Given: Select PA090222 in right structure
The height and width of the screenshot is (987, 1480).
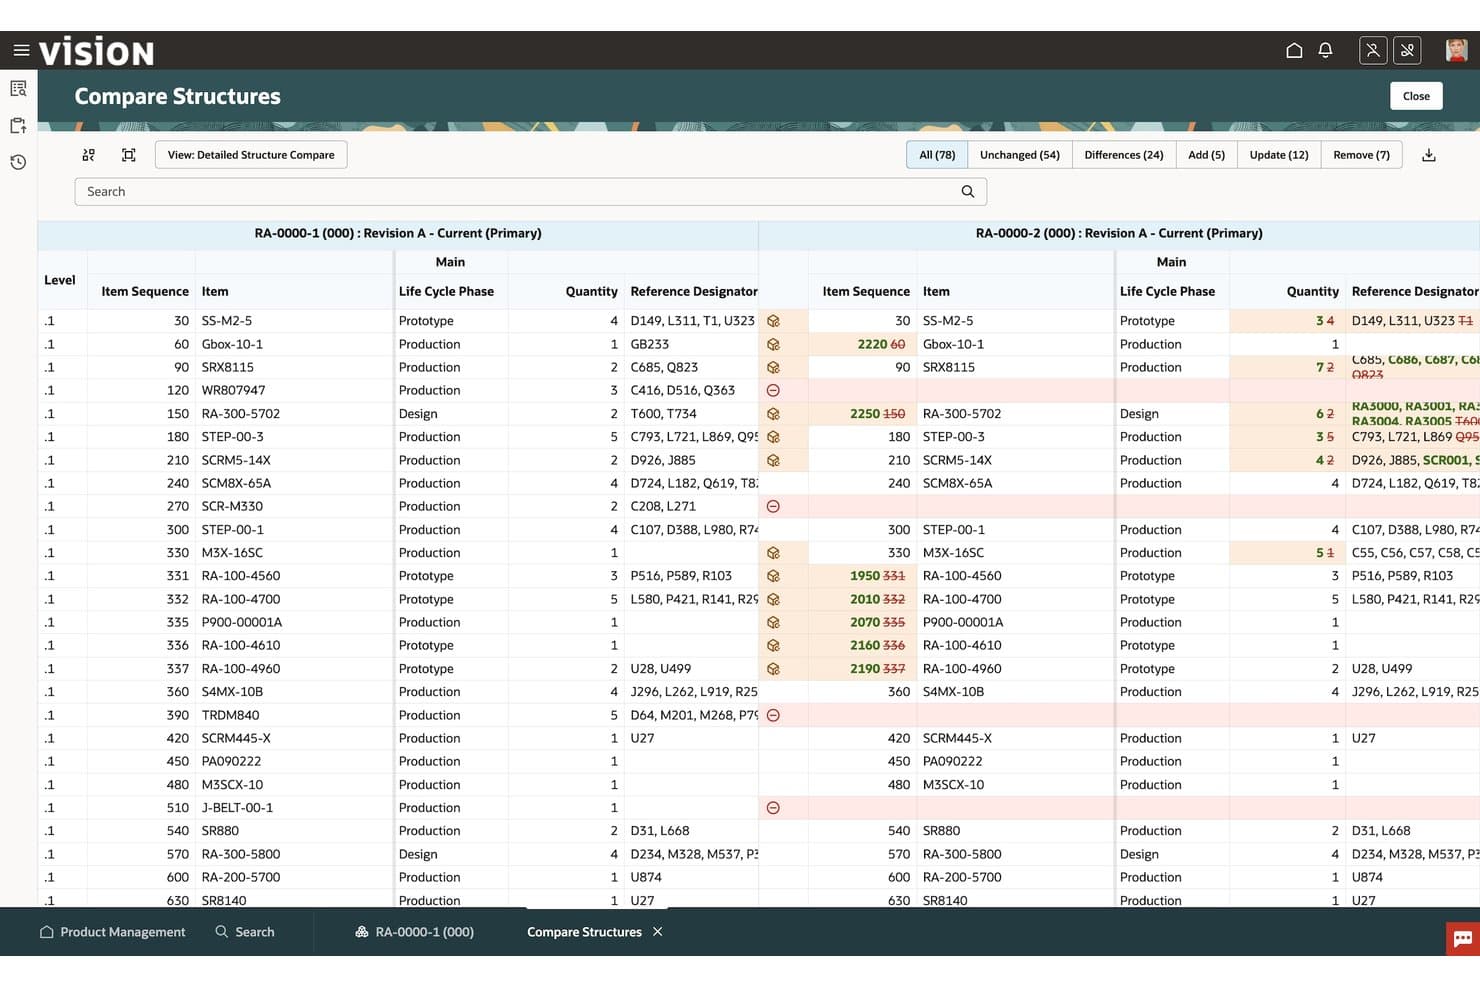Looking at the screenshot, I should coord(952,761).
